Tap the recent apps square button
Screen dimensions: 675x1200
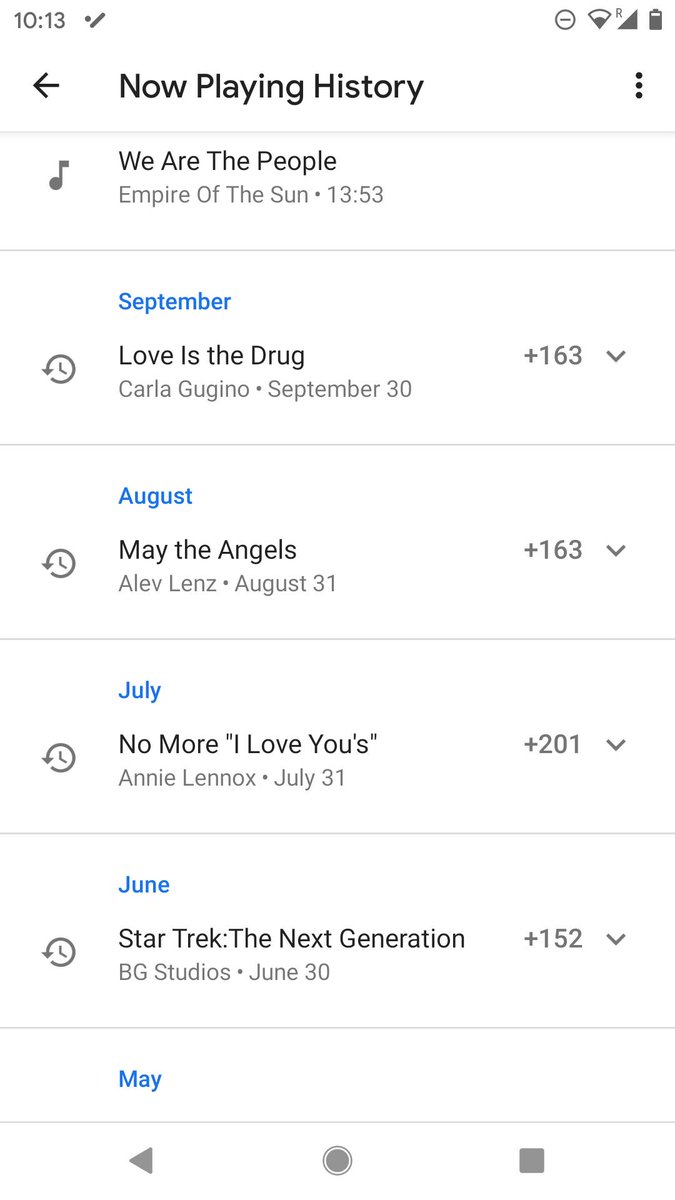pos(531,1160)
